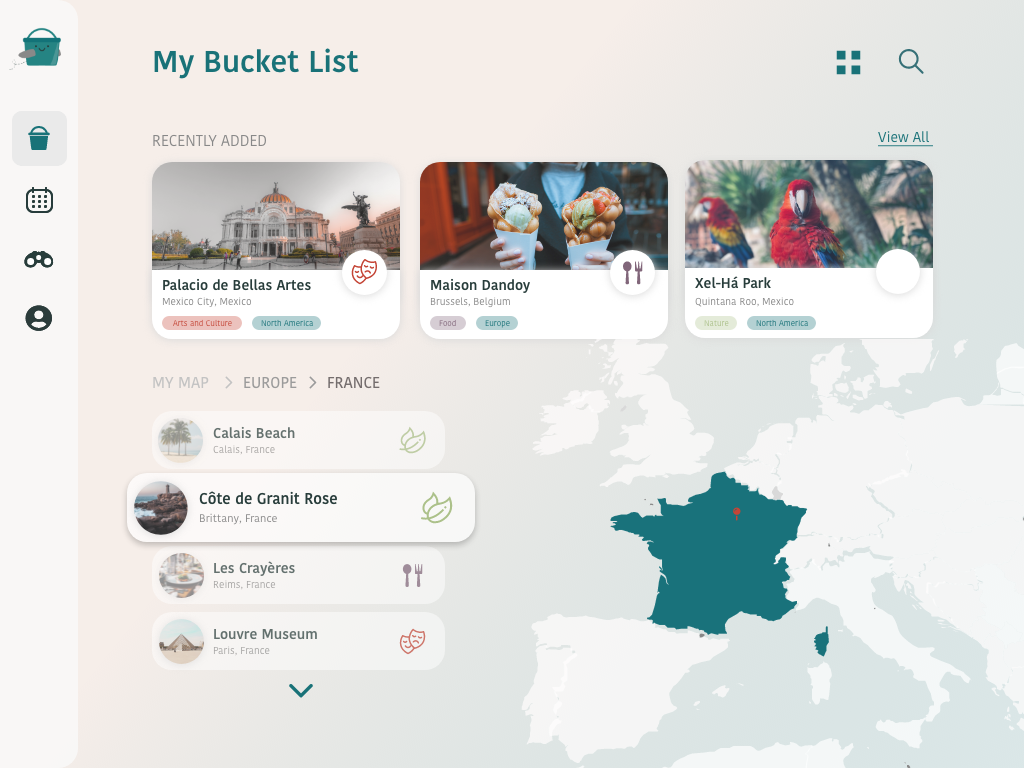The width and height of the screenshot is (1024, 768).
Task: Switch to grid view icon
Action: tap(848, 63)
